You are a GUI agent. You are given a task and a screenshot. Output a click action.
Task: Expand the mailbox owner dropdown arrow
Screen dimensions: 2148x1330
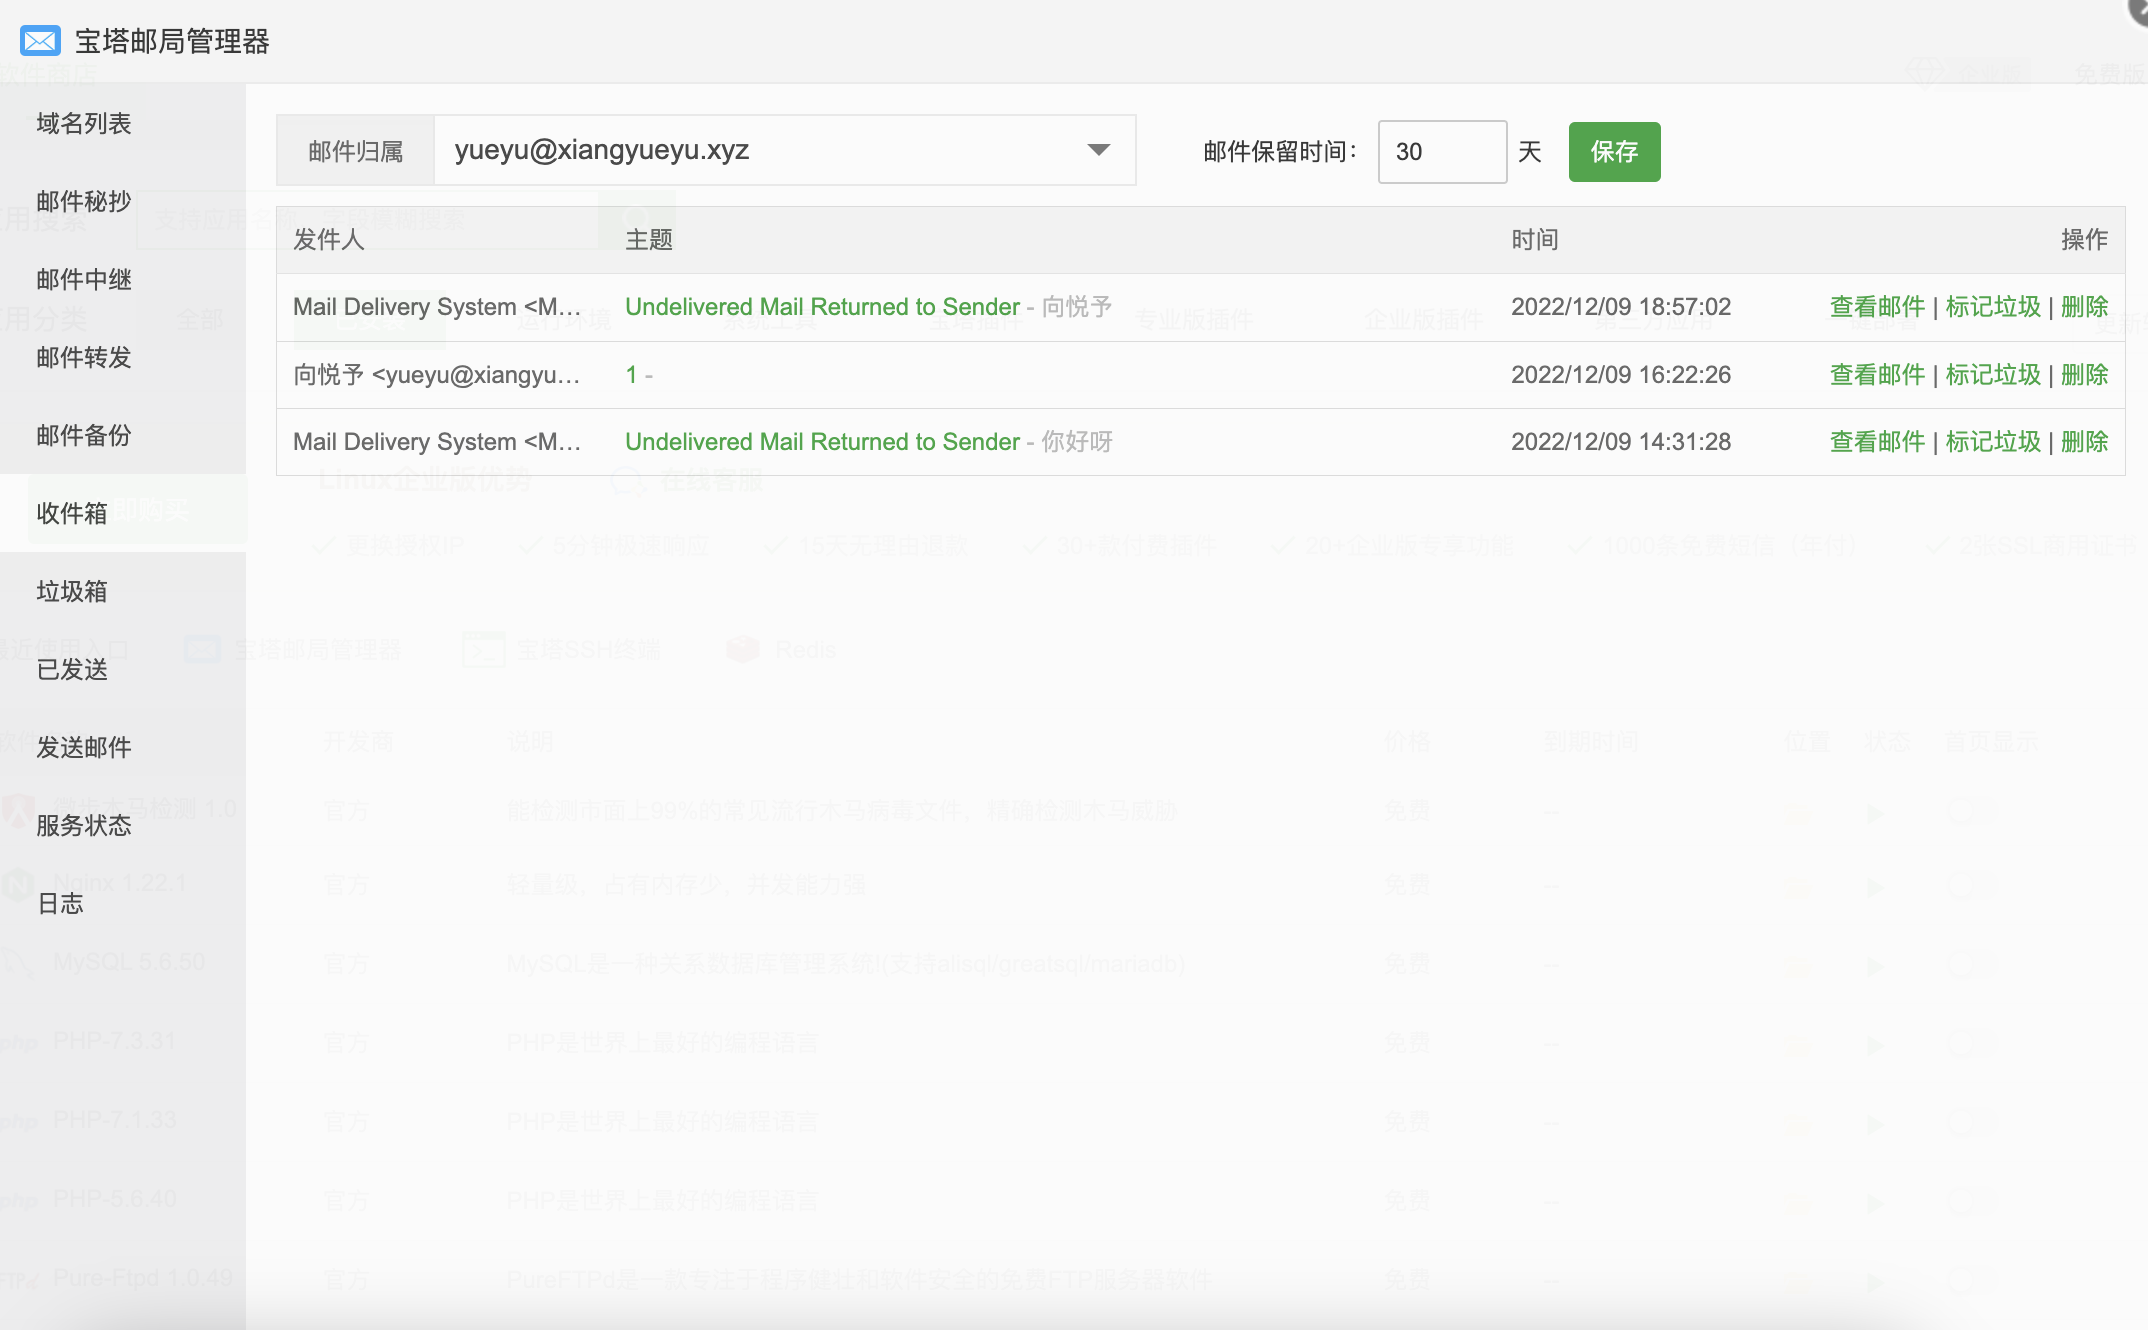[1098, 150]
